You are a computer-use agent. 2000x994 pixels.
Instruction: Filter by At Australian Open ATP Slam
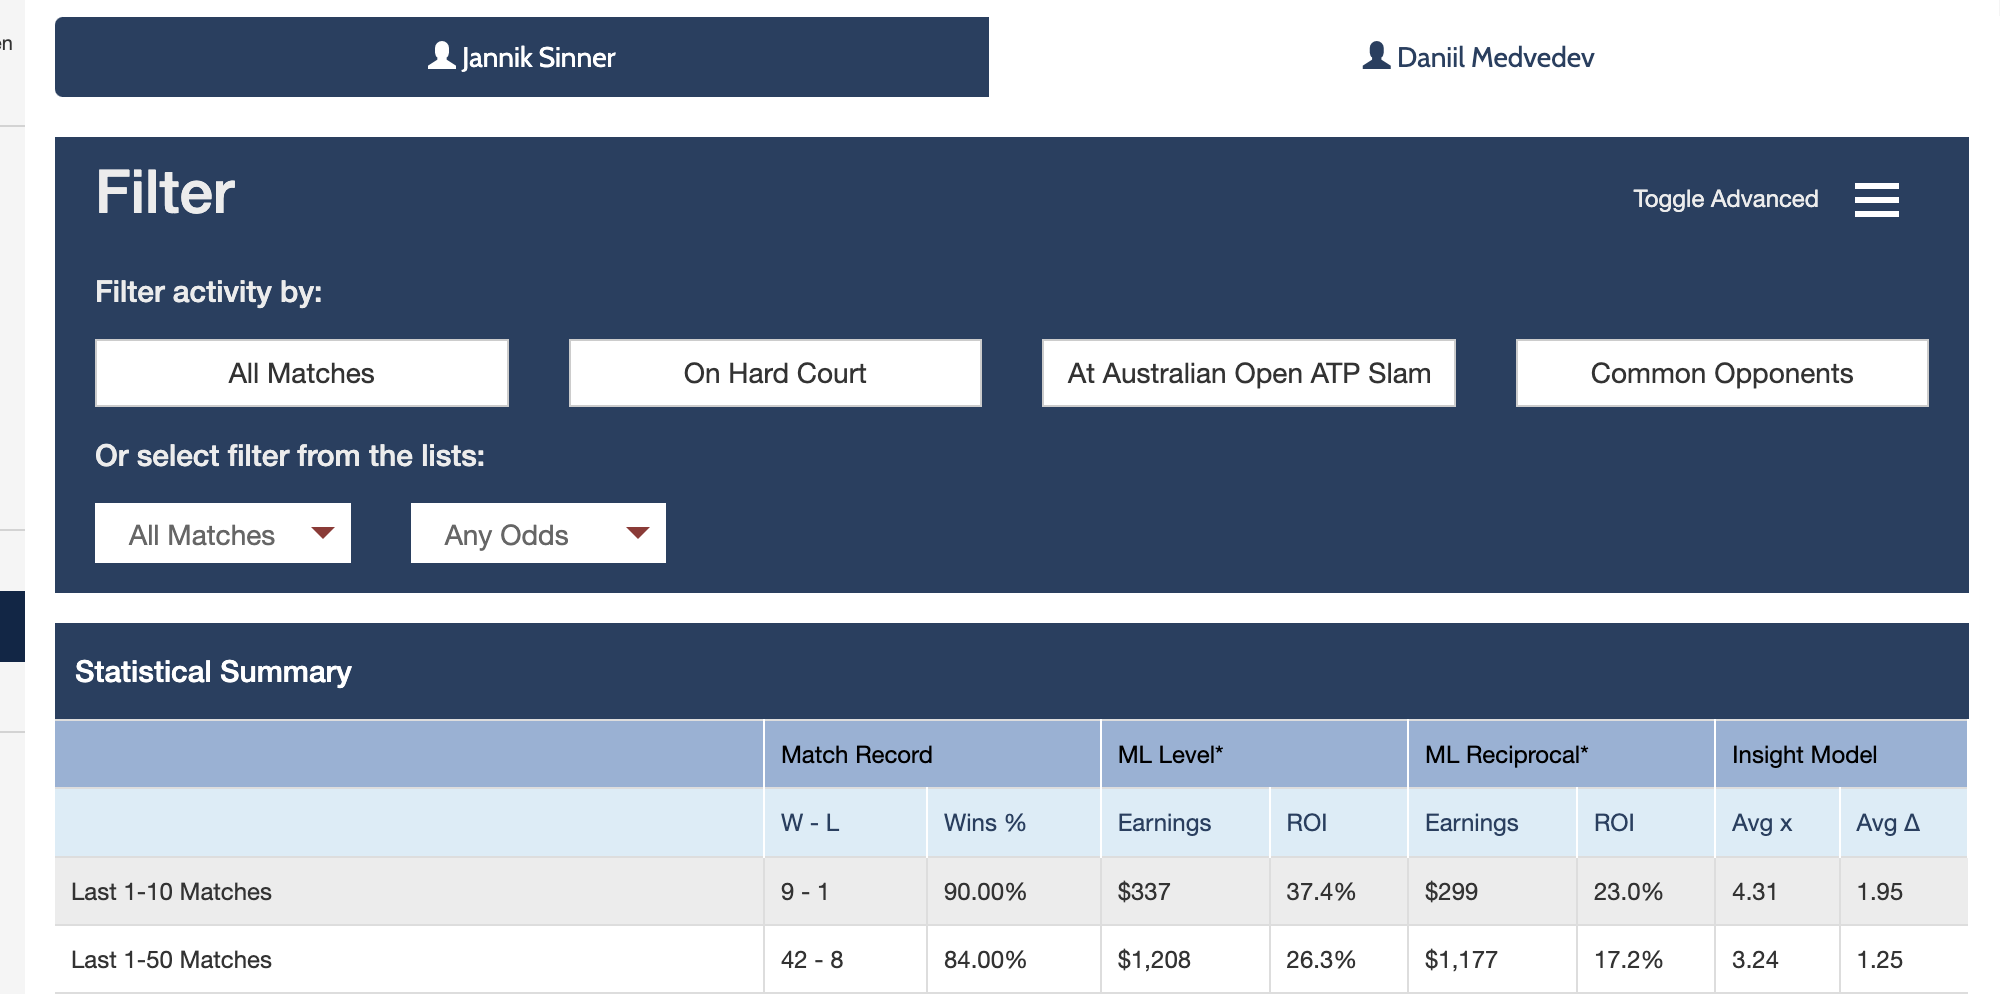click(x=1249, y=373)
